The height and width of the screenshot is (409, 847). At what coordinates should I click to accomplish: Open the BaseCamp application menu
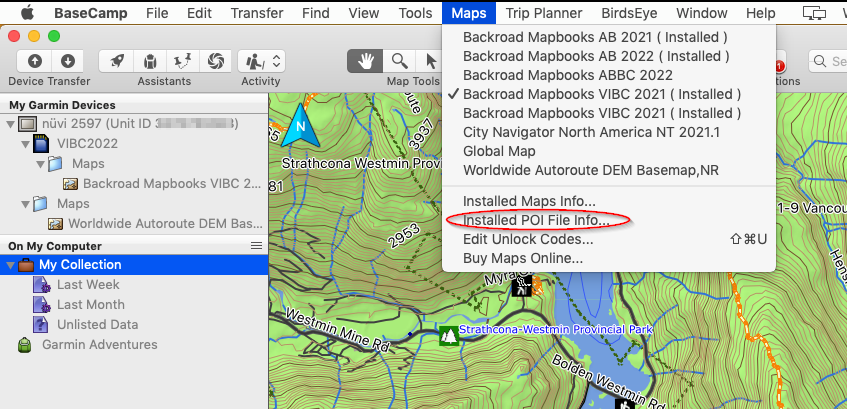(x=89, y=13)
